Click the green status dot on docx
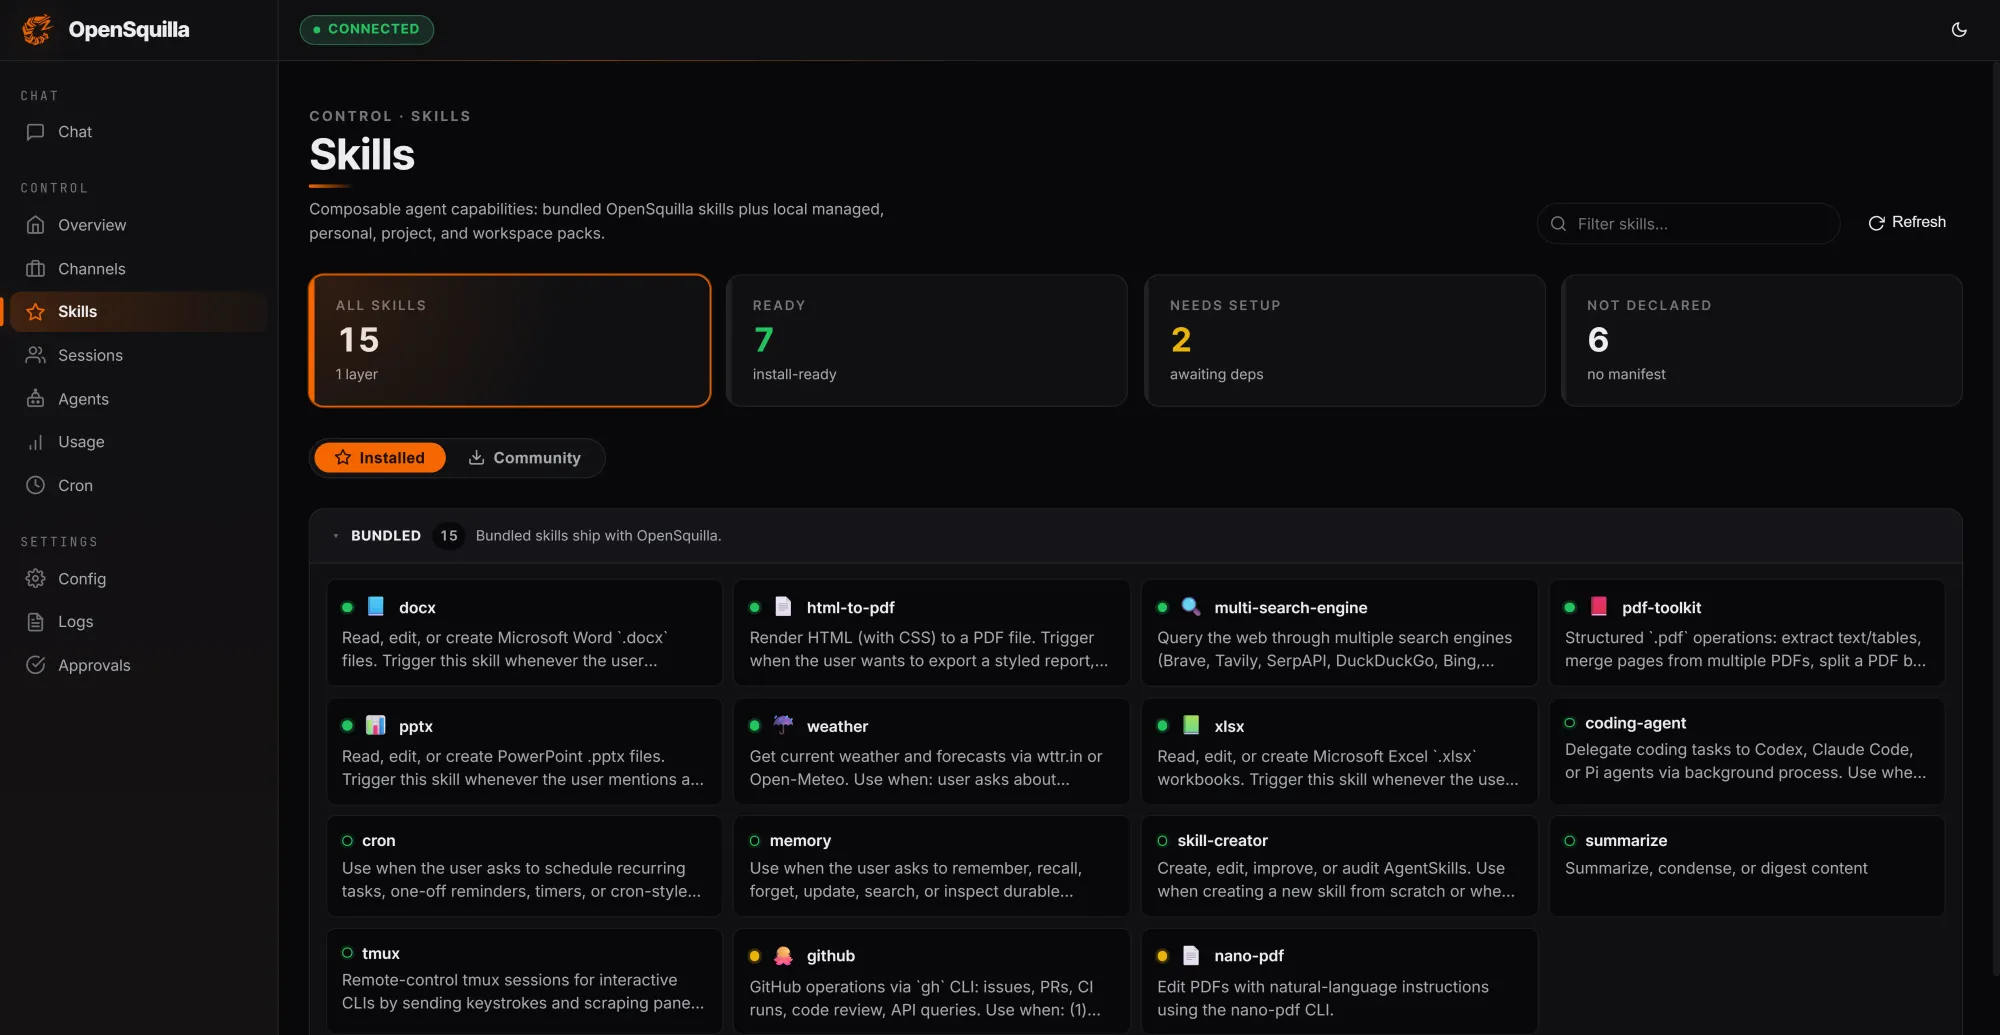 pyautogui.click(x=347, y=607)
